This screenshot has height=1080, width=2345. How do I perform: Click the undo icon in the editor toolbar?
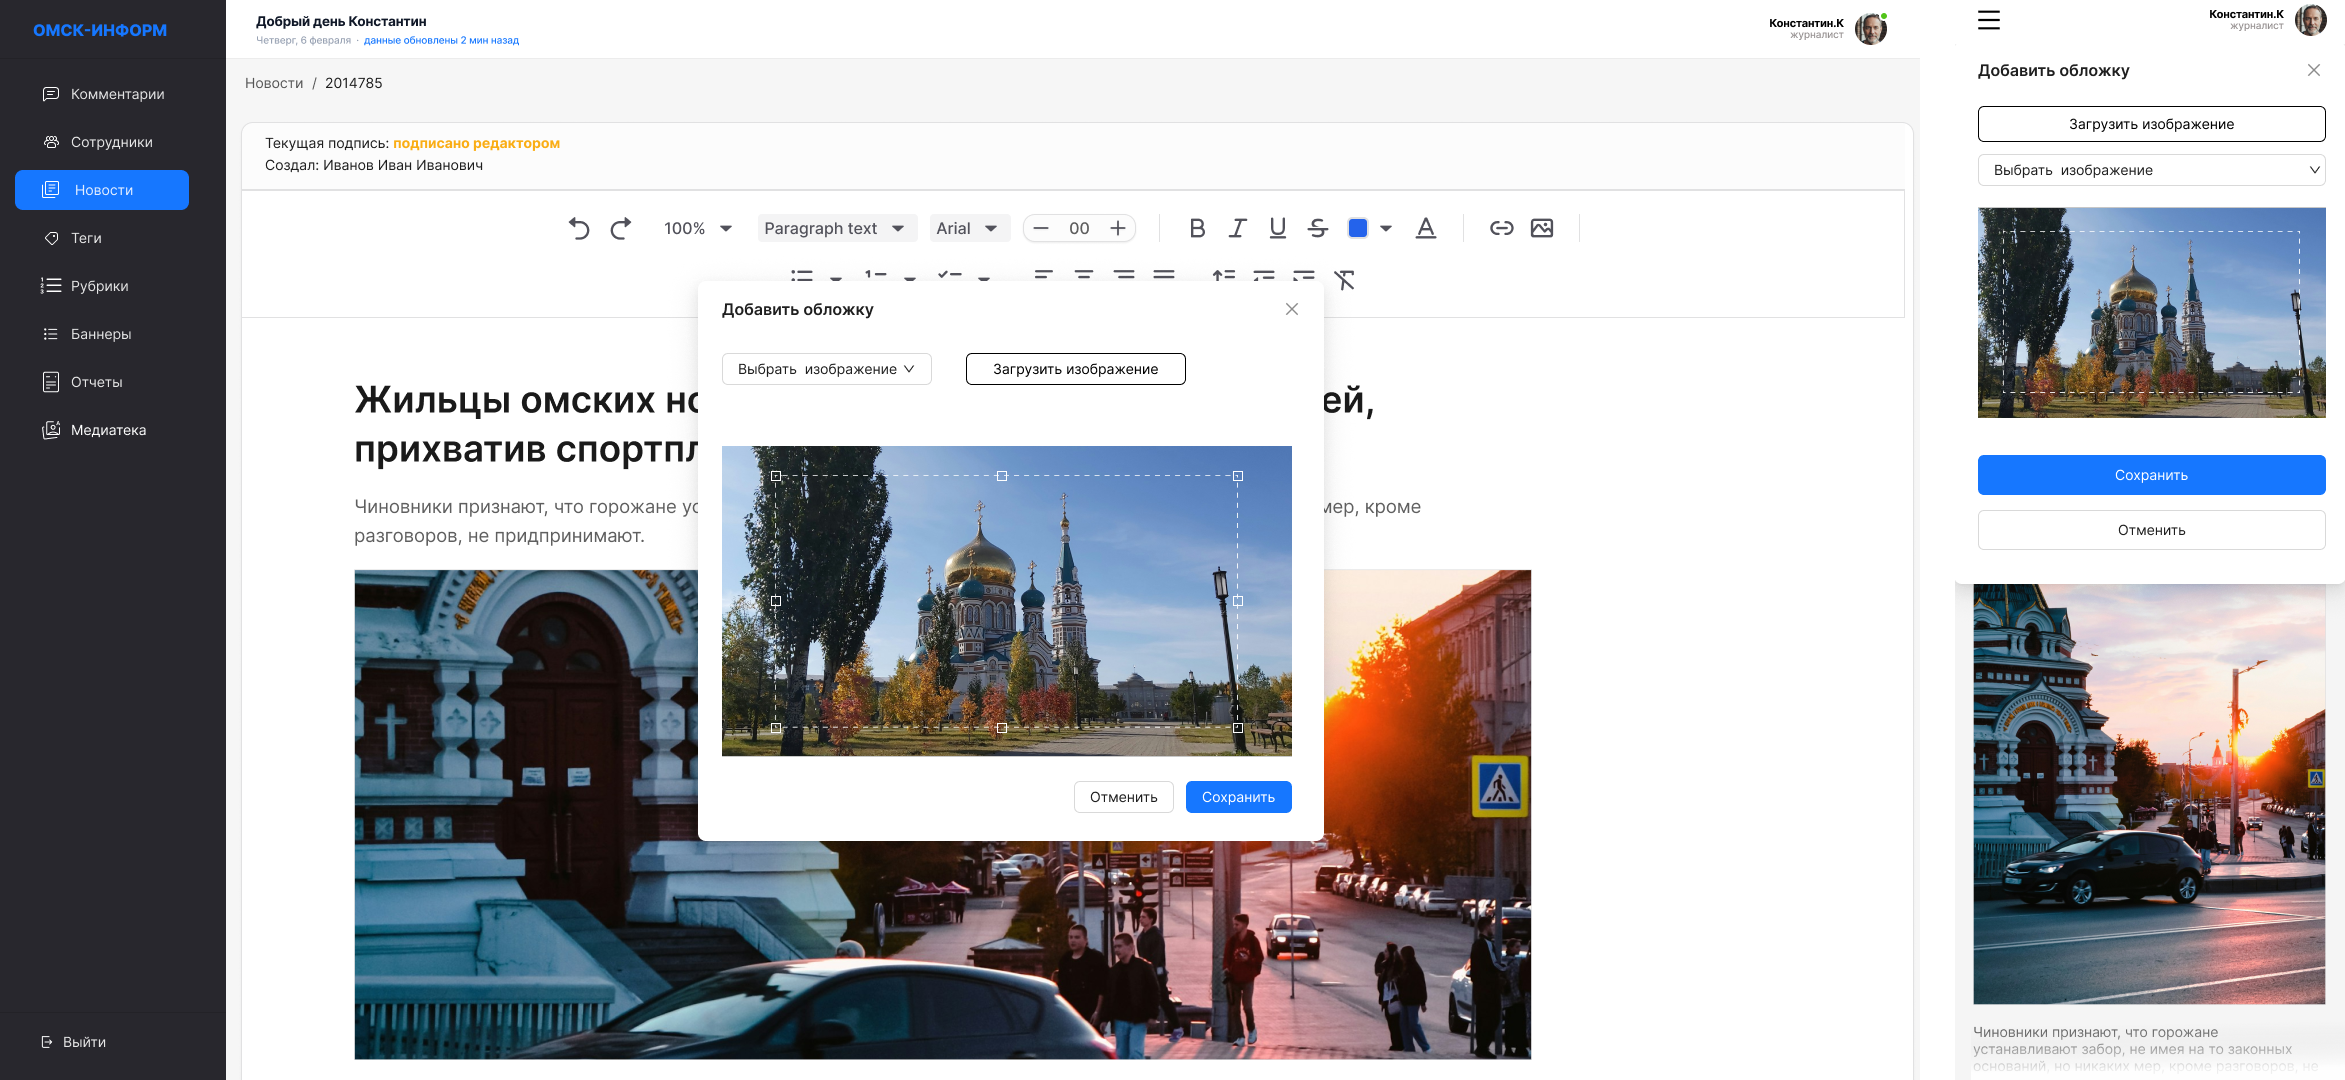[x=580, y=228]
